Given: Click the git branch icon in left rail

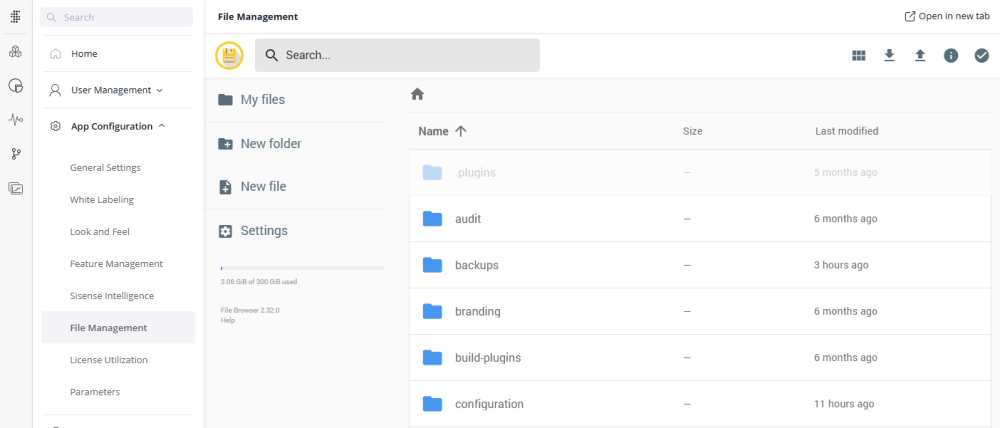Looking at the screenshot, I should (15, 154).
